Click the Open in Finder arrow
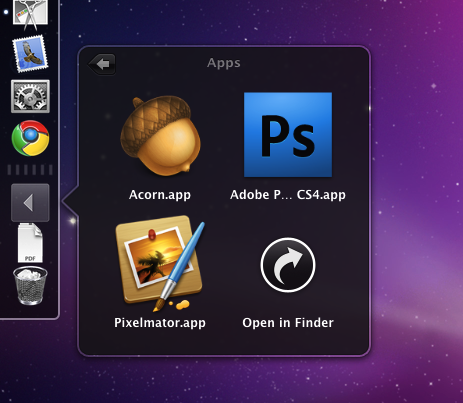Viewport: 463px width, 403px height. pyautogui.click(x=288, y=265)
